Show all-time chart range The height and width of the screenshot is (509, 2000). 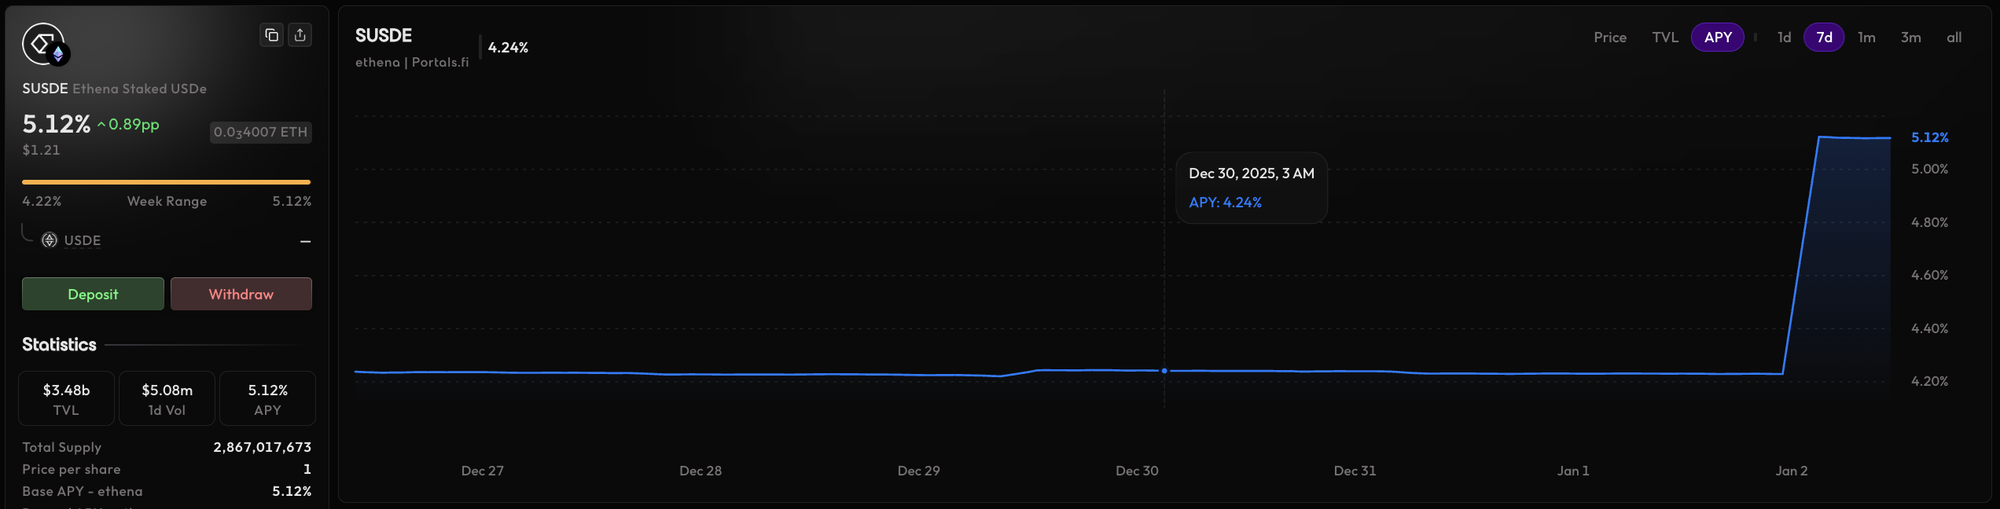(x=1953, y=37)
